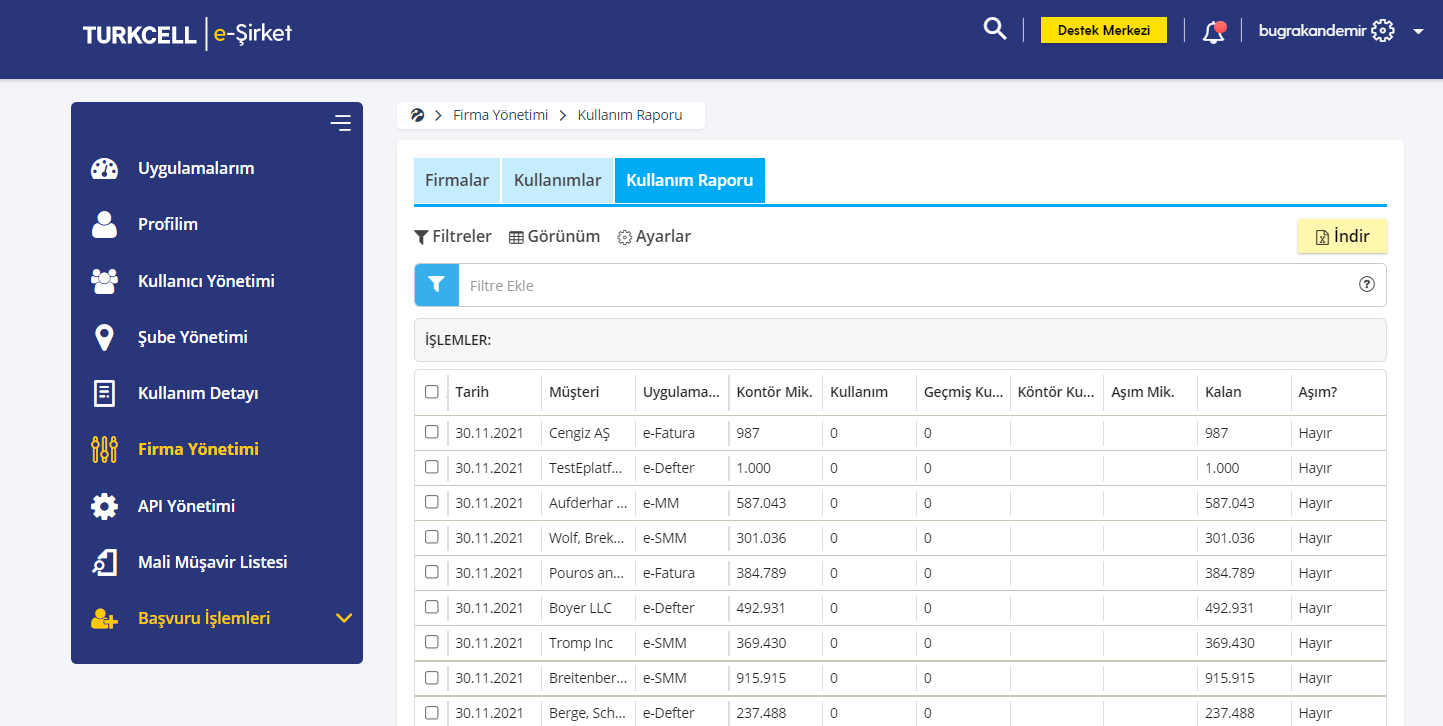This screenshot has height=726, width=1443.
Task: Click the API Yönetimi cog icon
Action: coord(104,506)
